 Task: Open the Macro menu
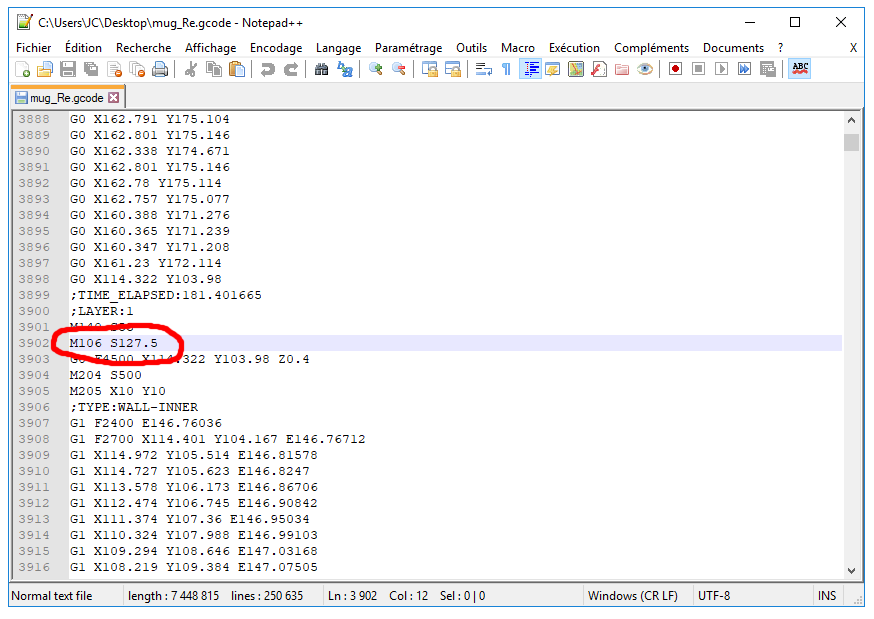(518, 48)
